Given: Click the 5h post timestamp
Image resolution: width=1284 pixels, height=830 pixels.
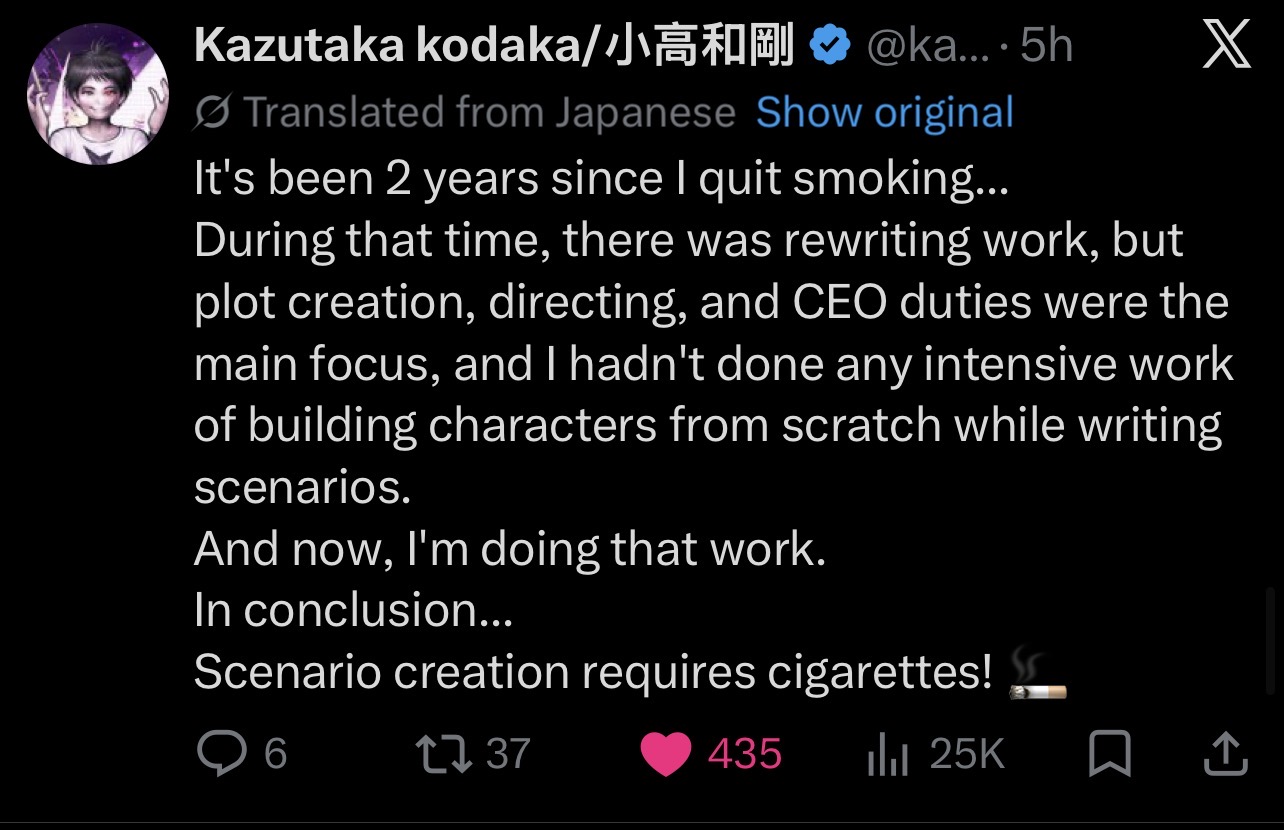Looking at the screenshot, I should (1046, 47).
